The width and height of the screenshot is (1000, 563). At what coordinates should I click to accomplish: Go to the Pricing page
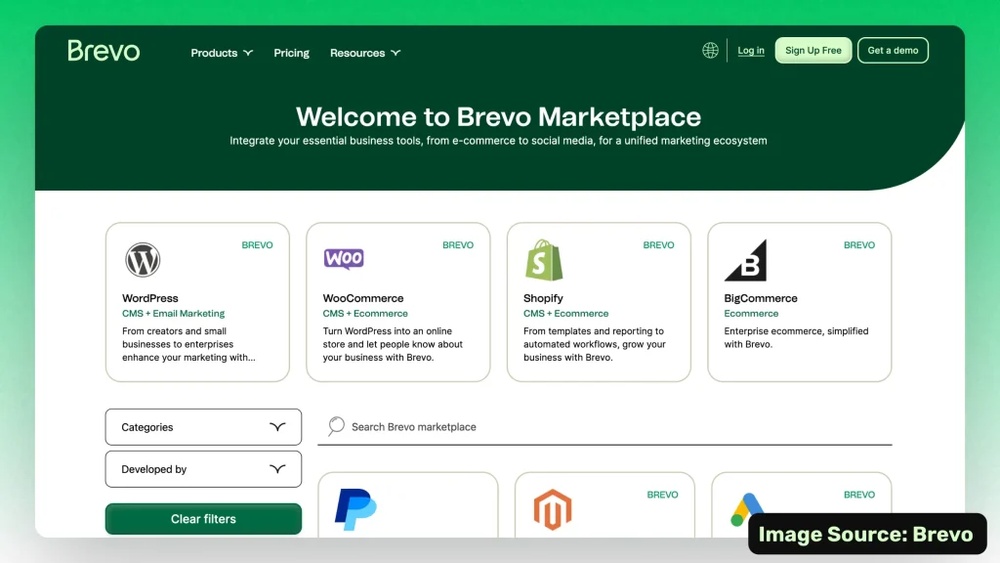pos(291,53)
